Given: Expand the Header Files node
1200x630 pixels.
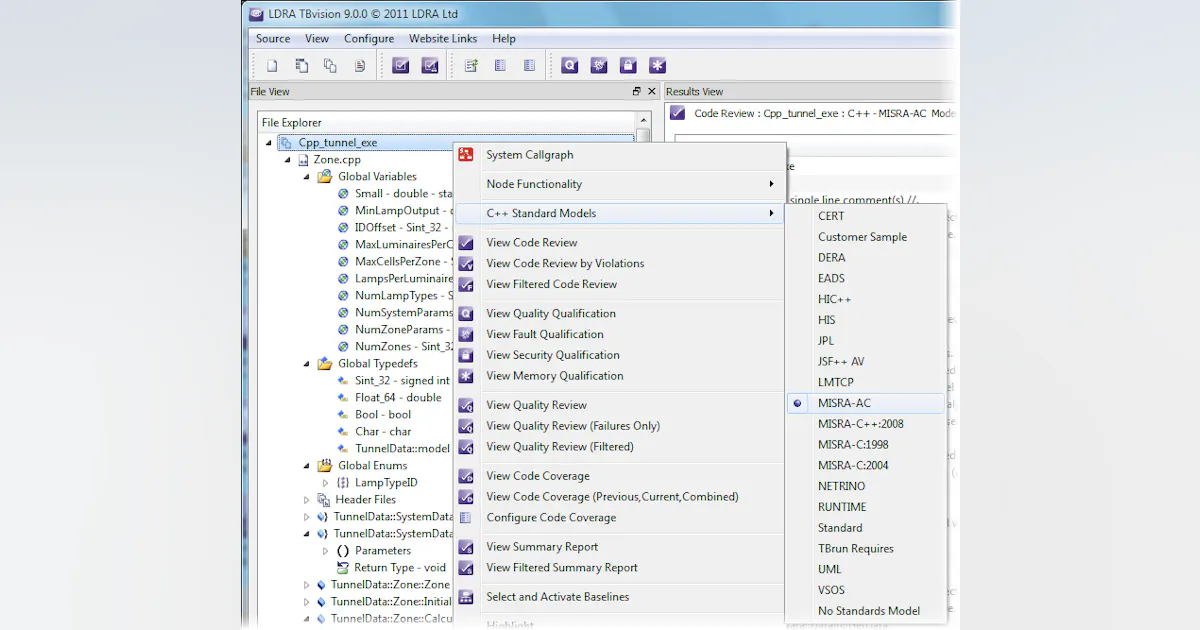Looking at the screenshot, I should coord(307,500).
